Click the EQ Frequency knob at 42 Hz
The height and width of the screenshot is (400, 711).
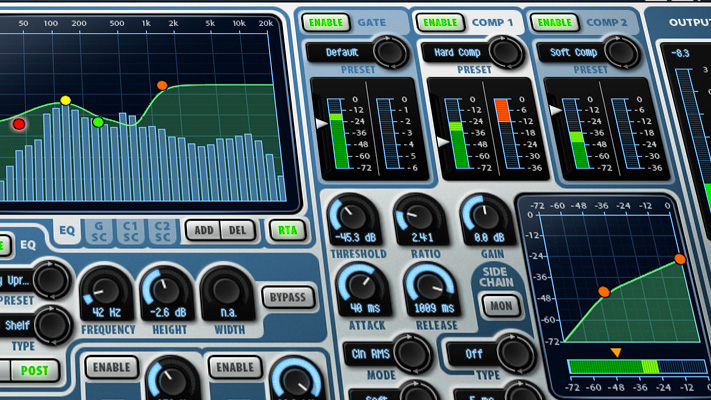(x=105, y=289)
